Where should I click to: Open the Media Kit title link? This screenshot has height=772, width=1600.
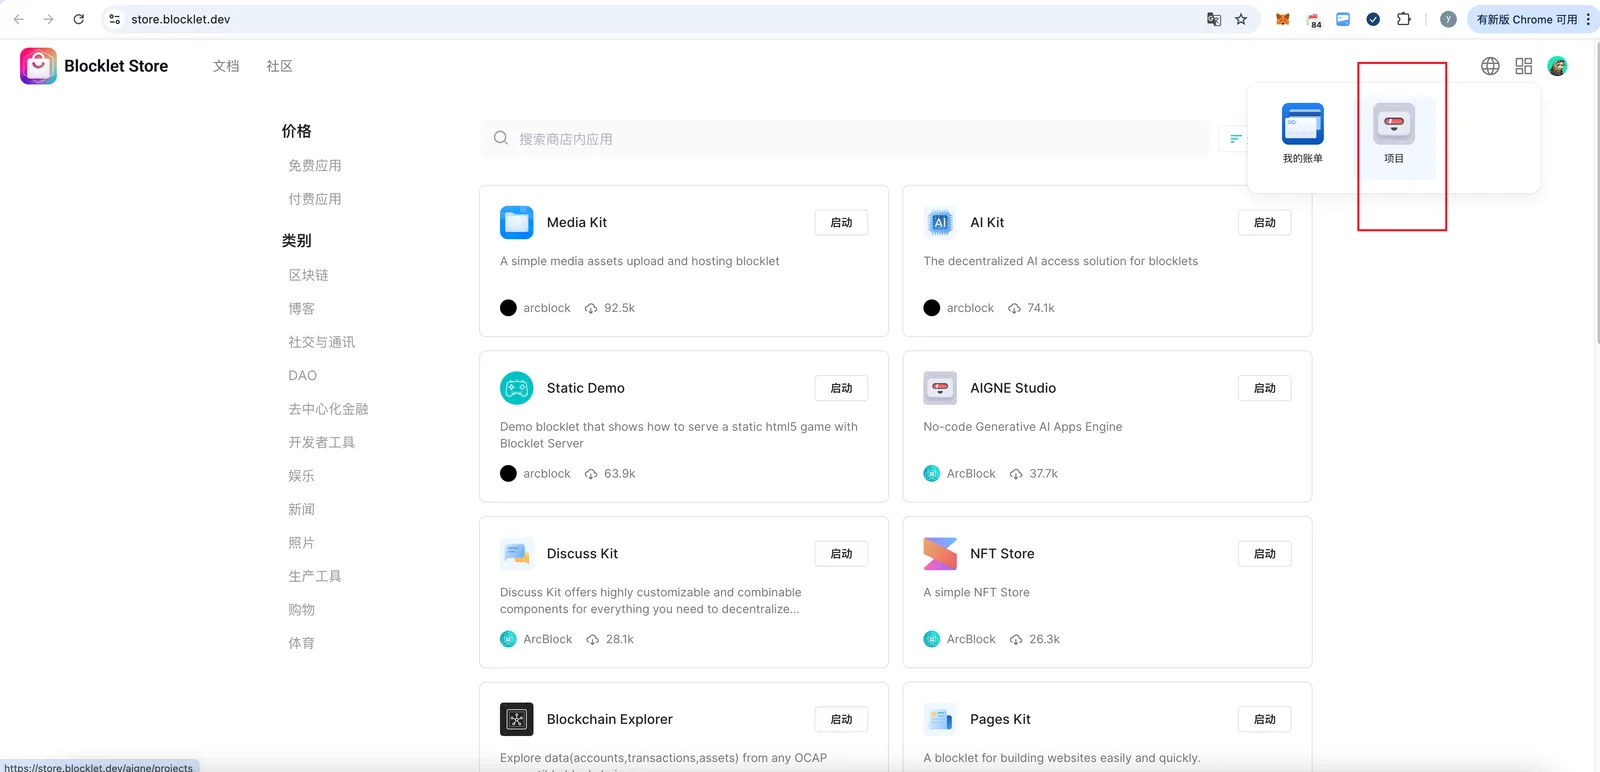(x=577, y=222)
